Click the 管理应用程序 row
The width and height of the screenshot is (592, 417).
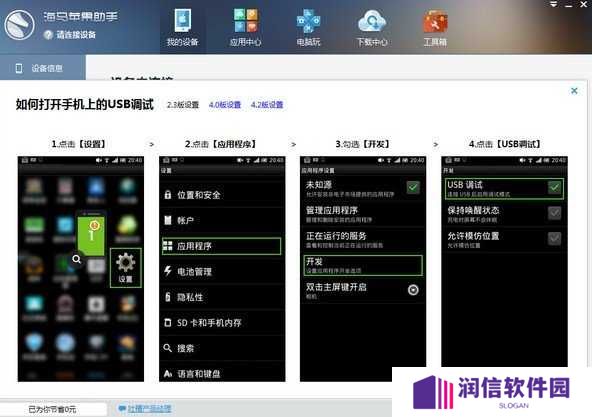pyautogui.click(x=363, y=214)
